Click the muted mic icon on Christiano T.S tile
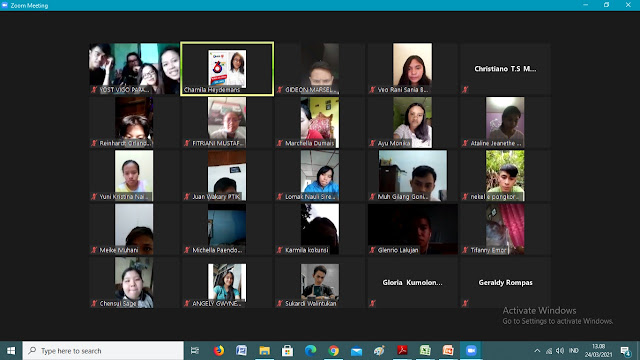This screenshot has width=640, height=360. point(465,89)
